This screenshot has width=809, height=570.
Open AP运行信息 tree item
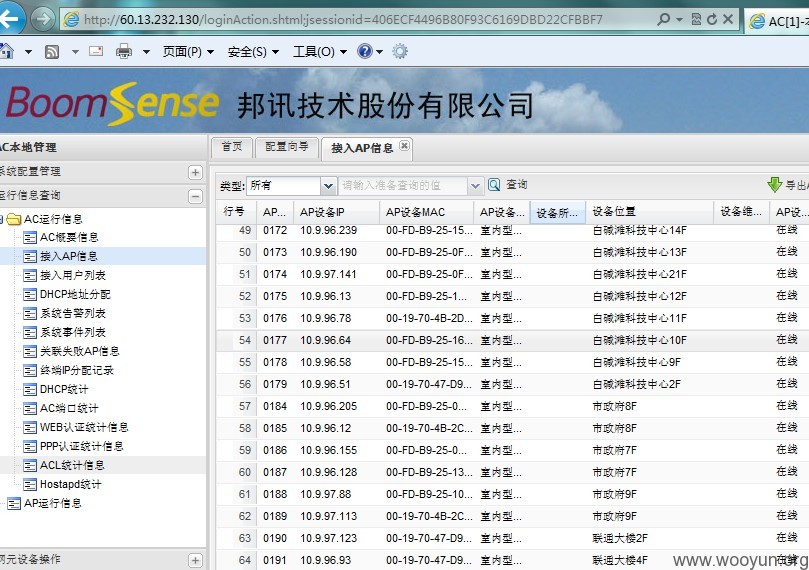pos(53,503)
